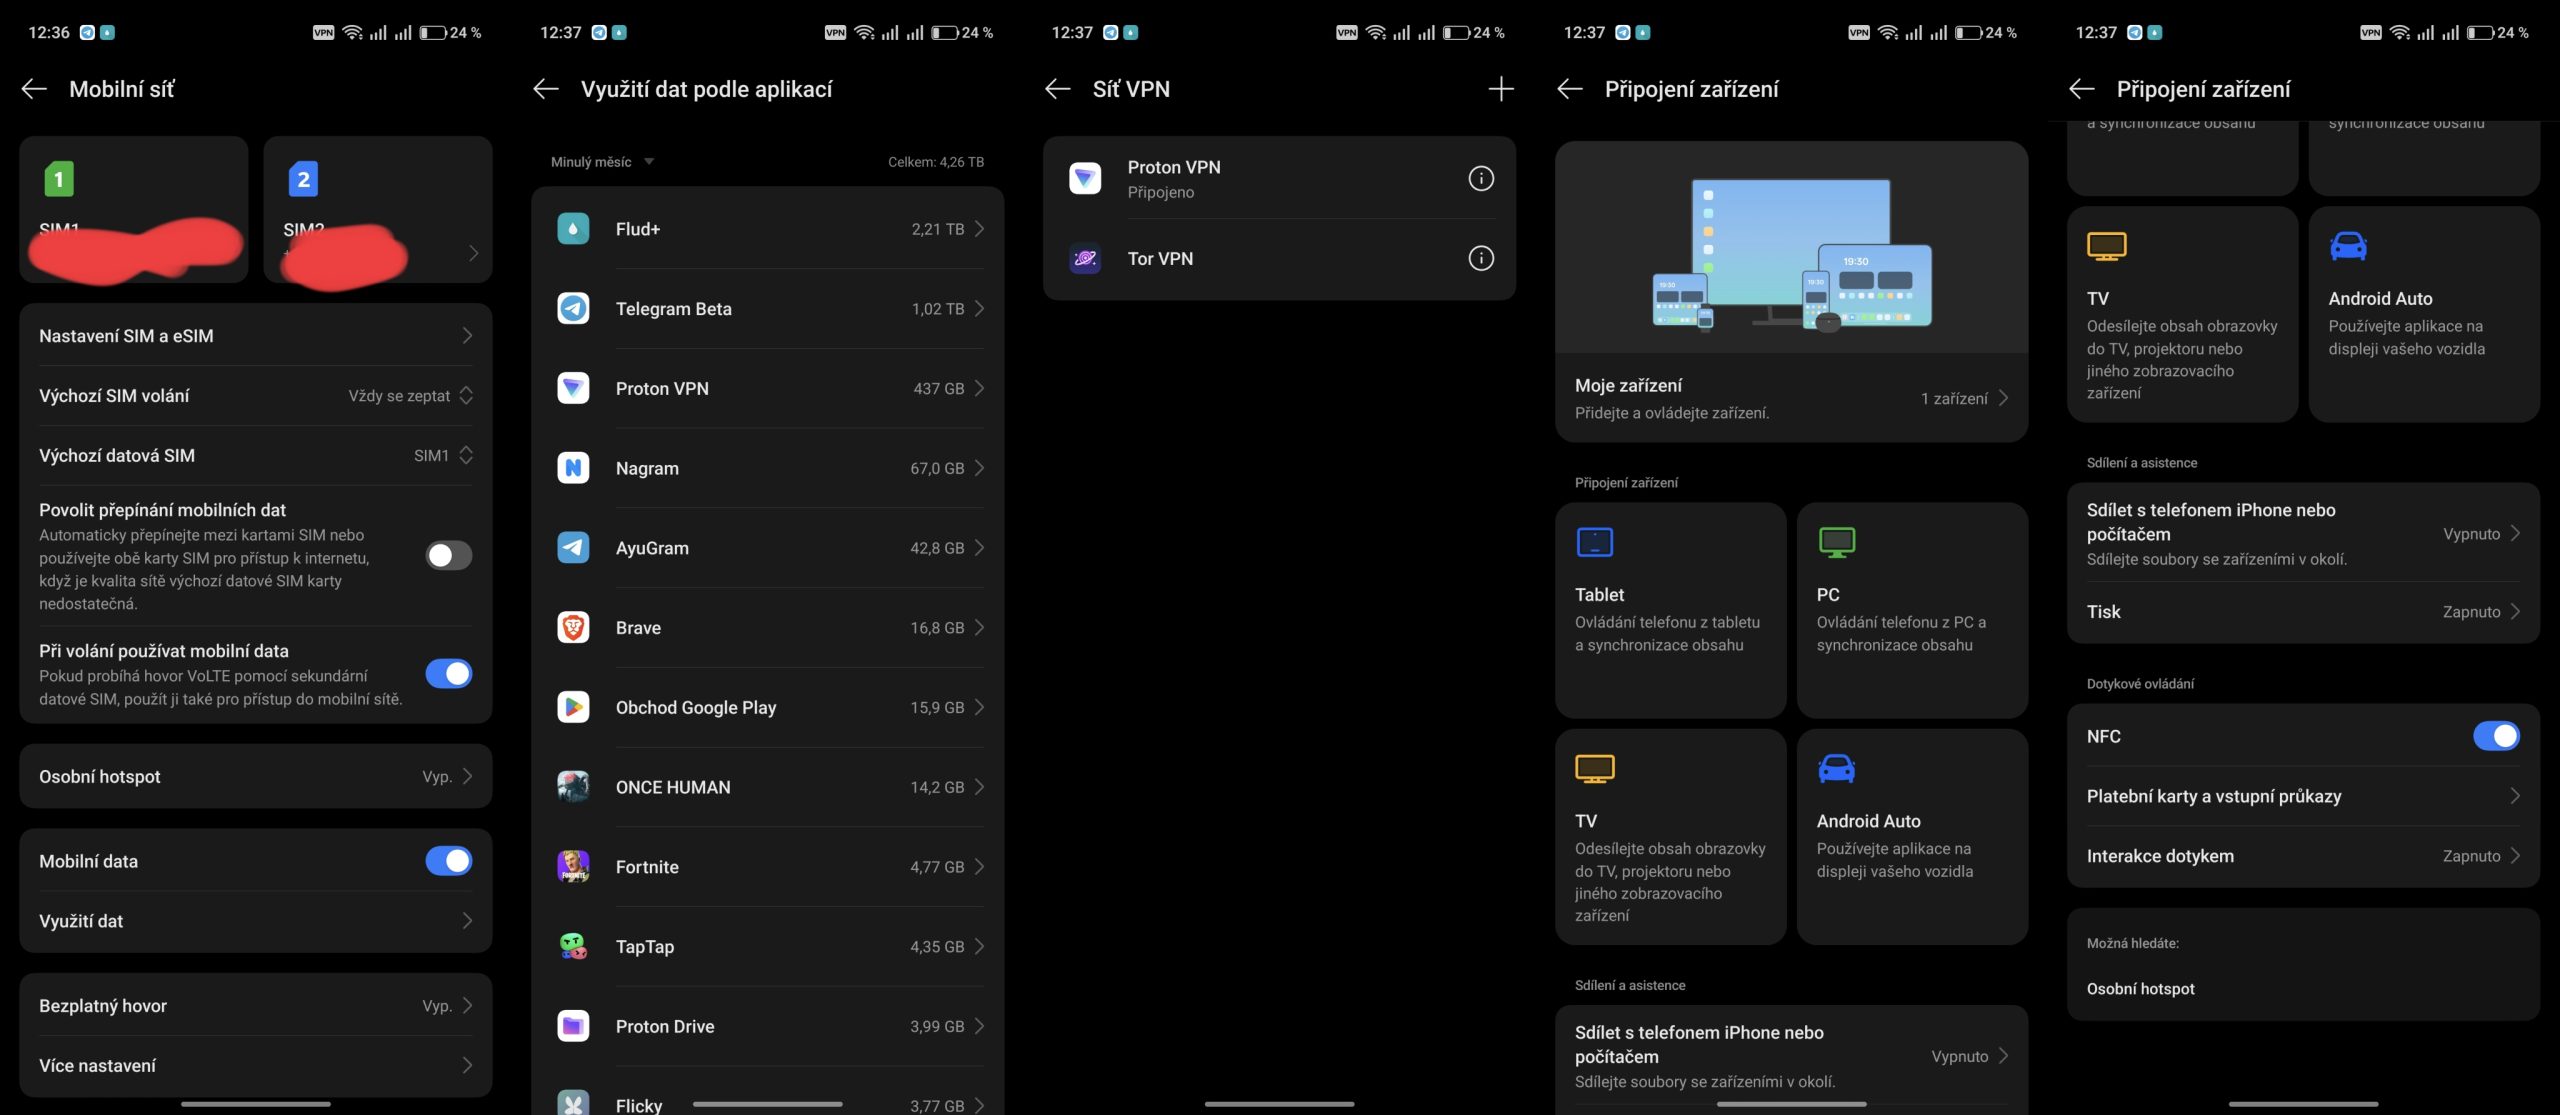Go back from Mobilní síť screen

tap(34, 89)
